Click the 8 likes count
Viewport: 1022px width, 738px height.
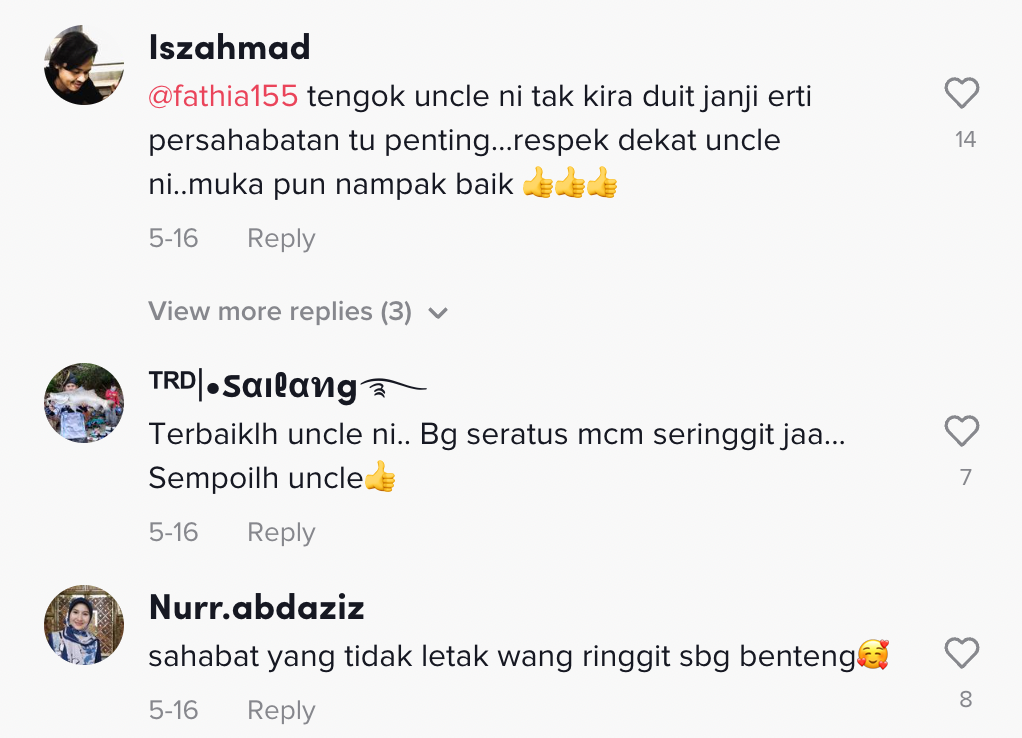pyautogui.click(x=965, y=700)
